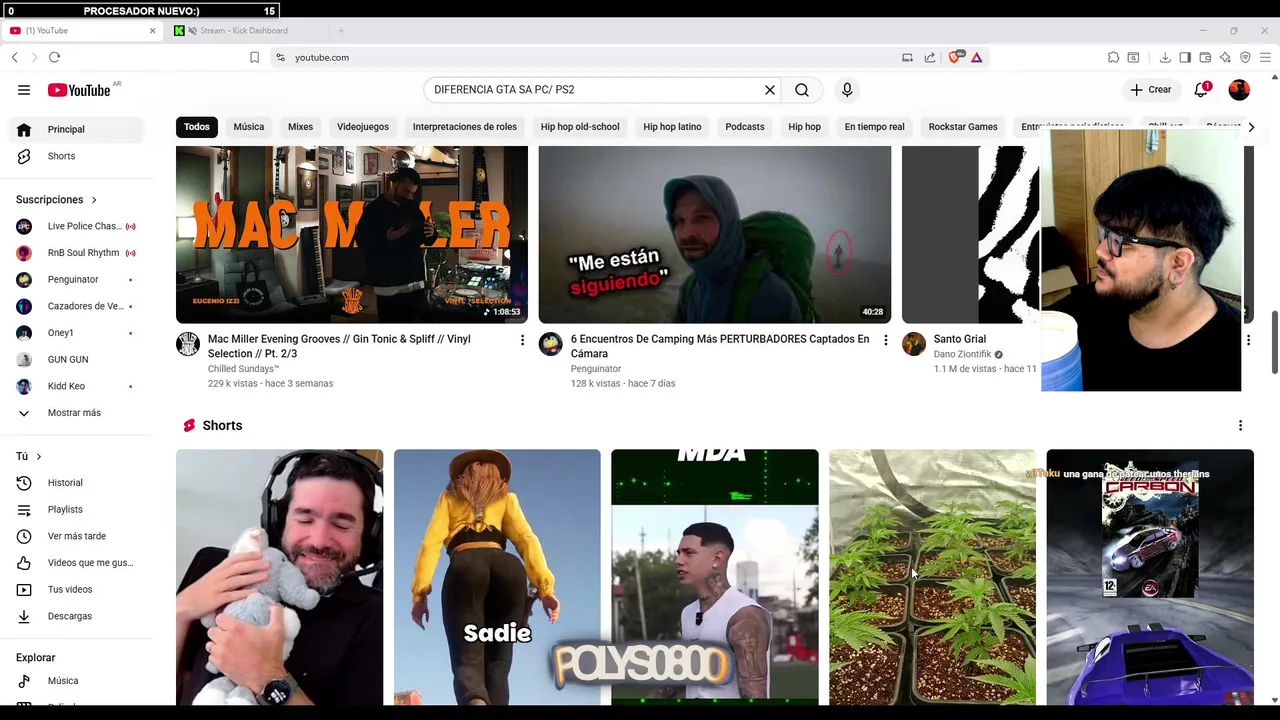The width and height of the screenshot is (1280, 720).
Task: Open the browser main menu icon
Action: pyautogui.click(x=1265, y=57)
